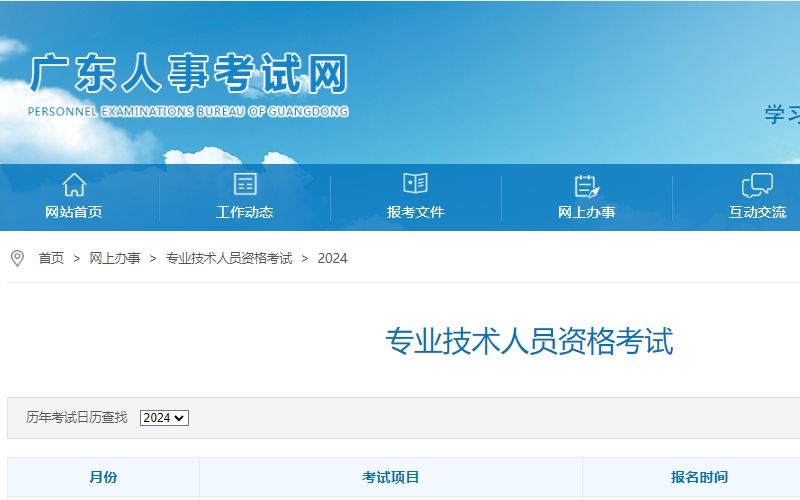Viewport: 800px width, 500px height.
Task: Click 2024 at end of breadcrumb
Action: [x=332, y=258]
